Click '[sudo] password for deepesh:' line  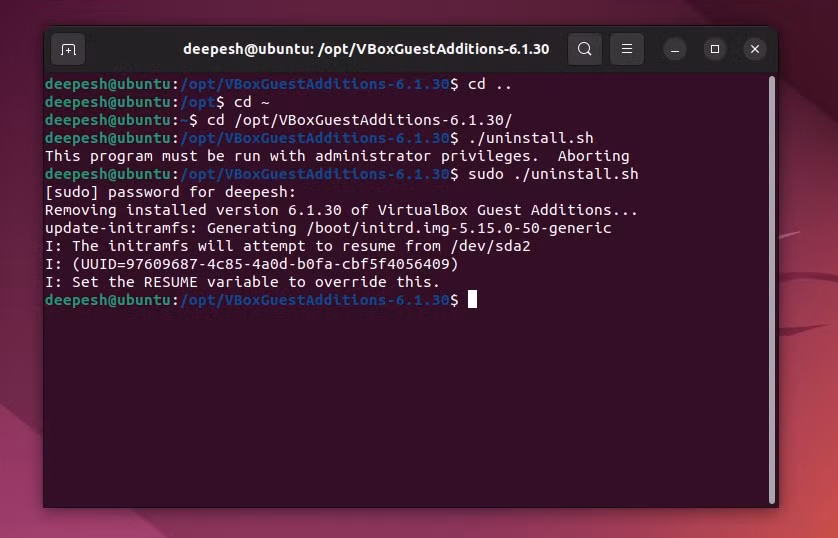(170, 192)
